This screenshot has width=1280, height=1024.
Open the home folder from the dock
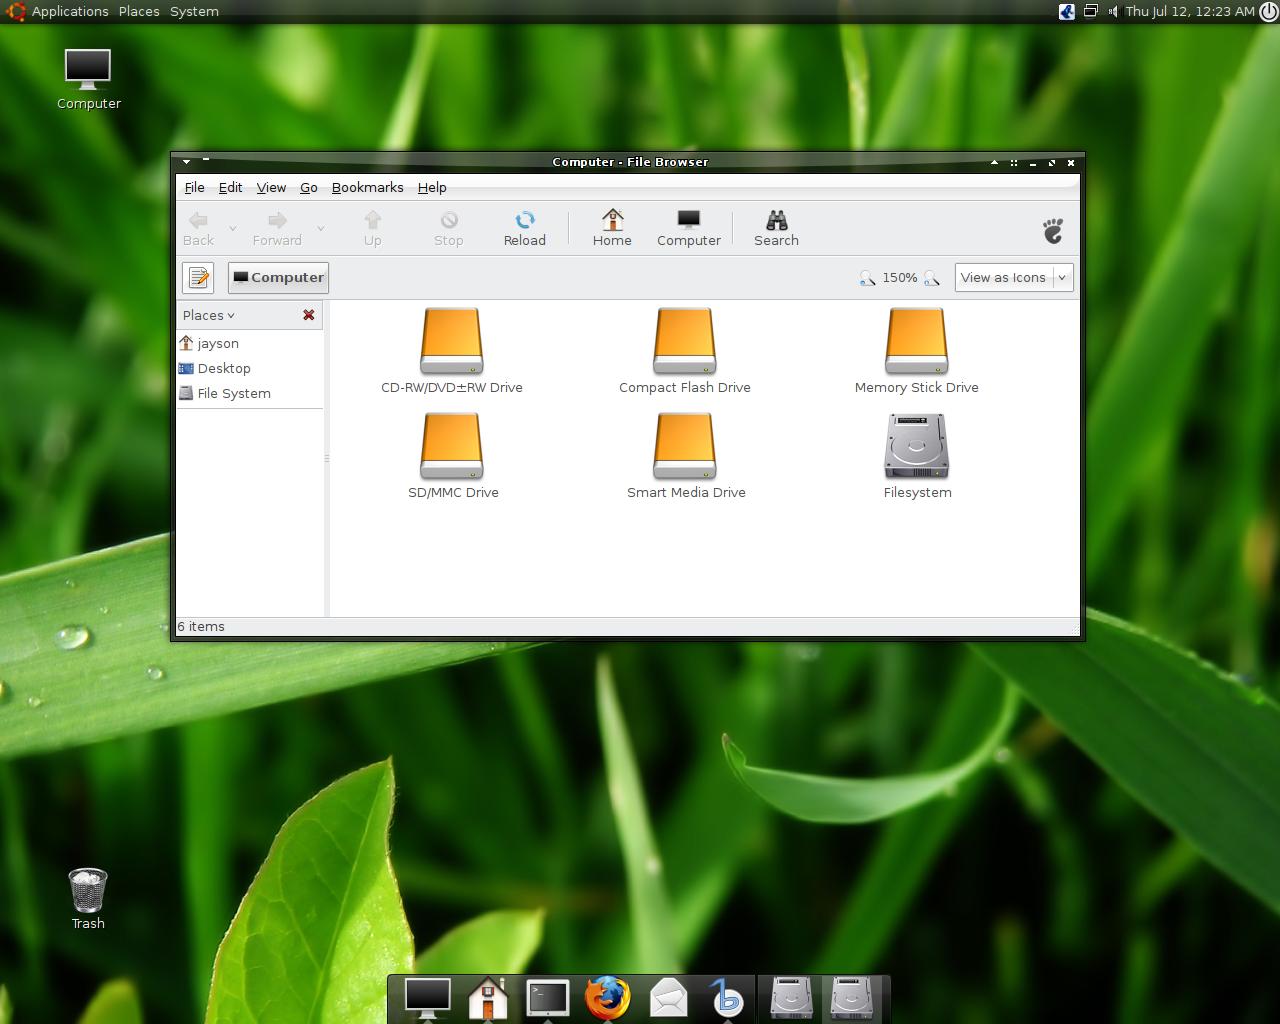(x=488, y=998)
